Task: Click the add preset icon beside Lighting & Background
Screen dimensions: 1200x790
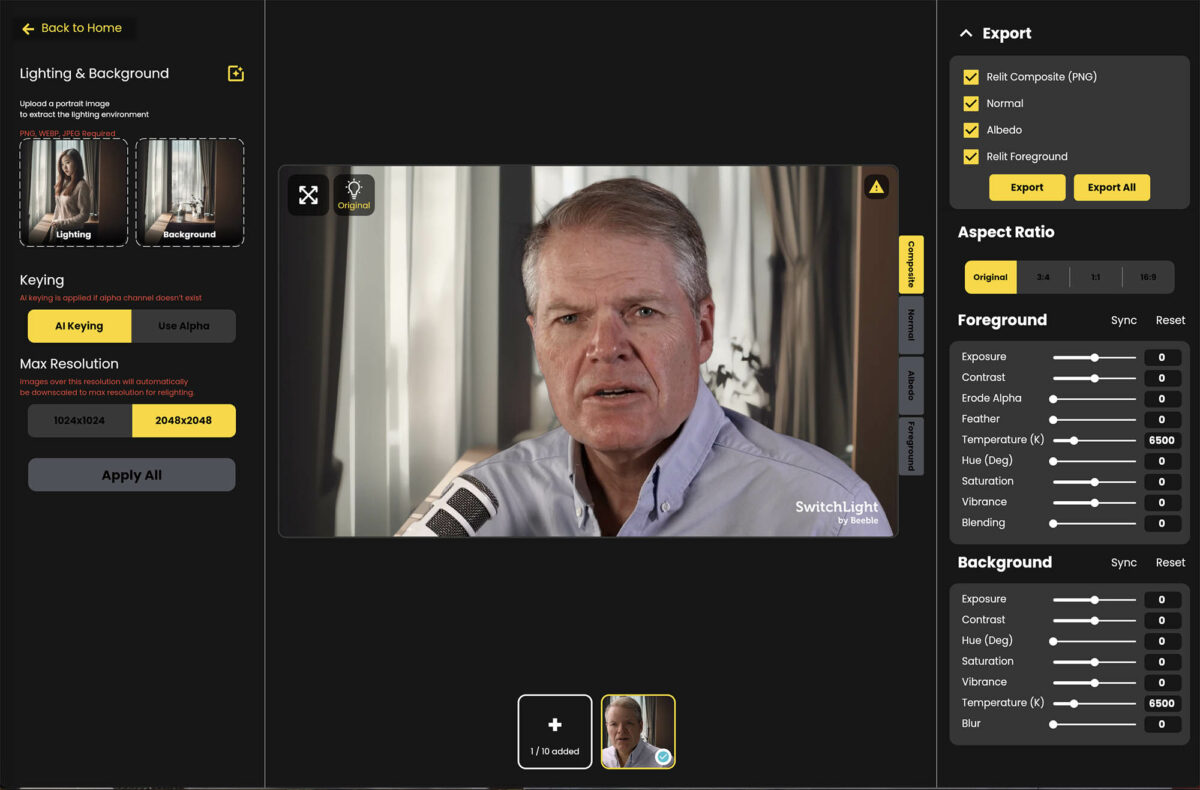Action: [236, 74]
